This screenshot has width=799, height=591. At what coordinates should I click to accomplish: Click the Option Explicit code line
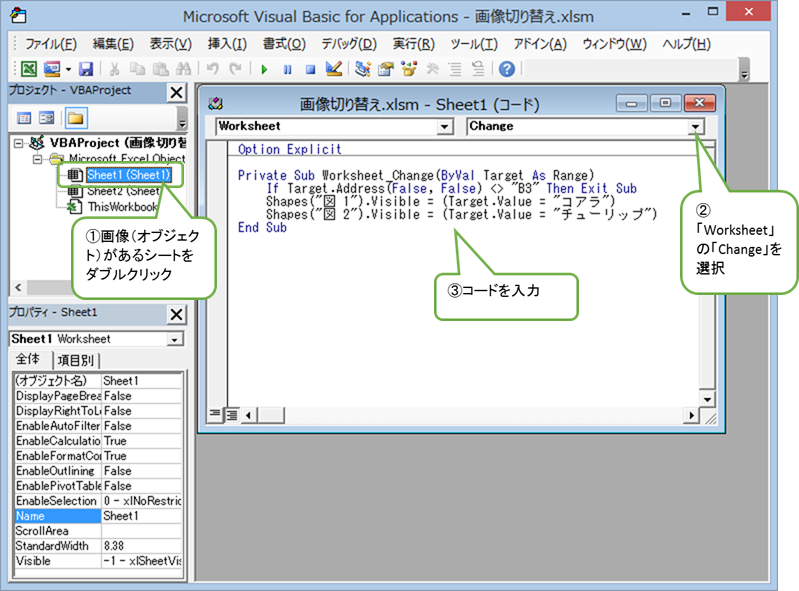pos(289,149)
